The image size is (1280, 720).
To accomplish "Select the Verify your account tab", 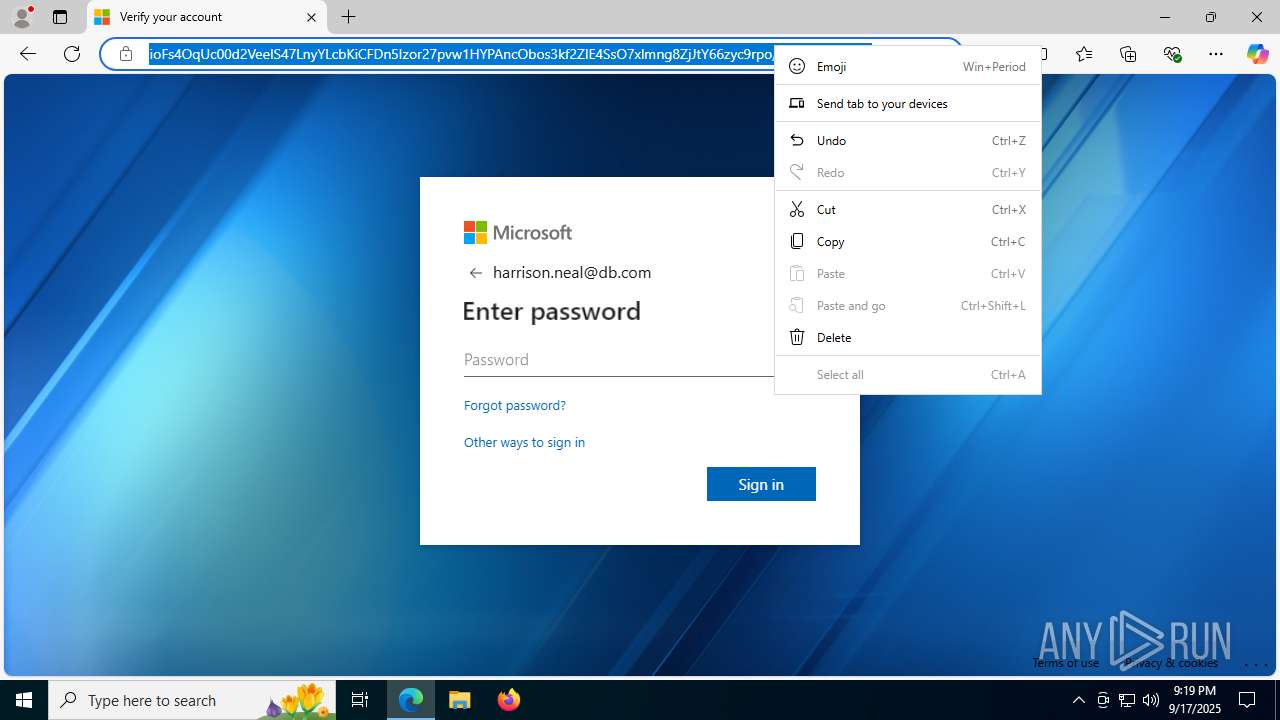I will (x=207, y=17).
